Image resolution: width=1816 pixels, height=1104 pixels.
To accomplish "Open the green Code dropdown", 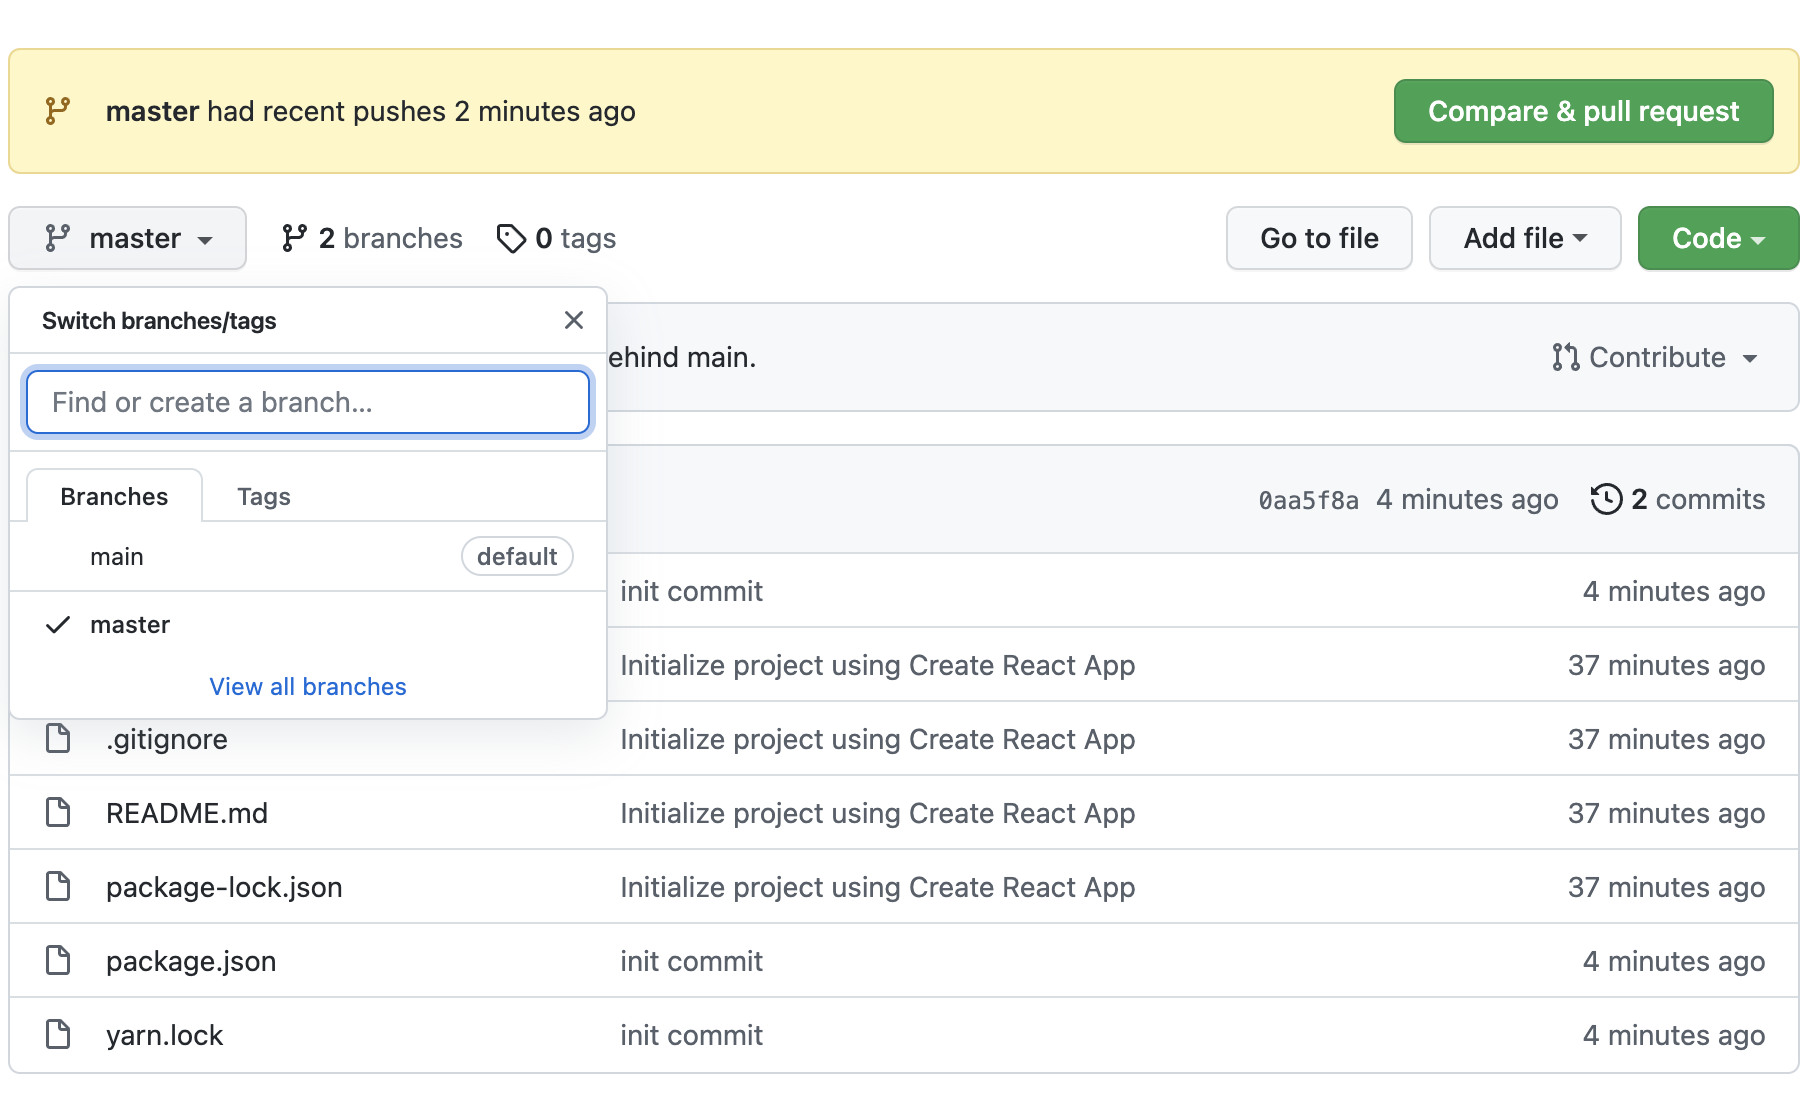I will coord(1717,238).
